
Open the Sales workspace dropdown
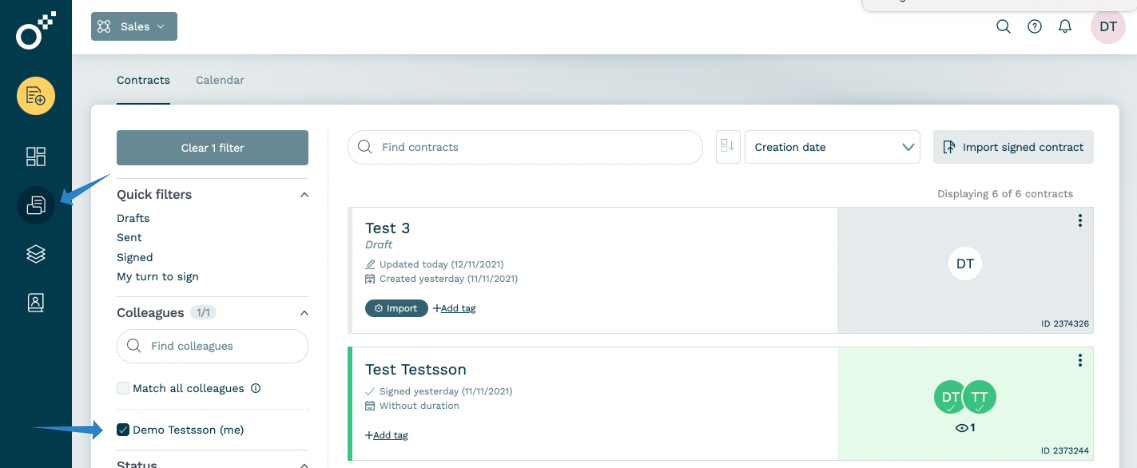pyautogui.click(x=134, y=27)
